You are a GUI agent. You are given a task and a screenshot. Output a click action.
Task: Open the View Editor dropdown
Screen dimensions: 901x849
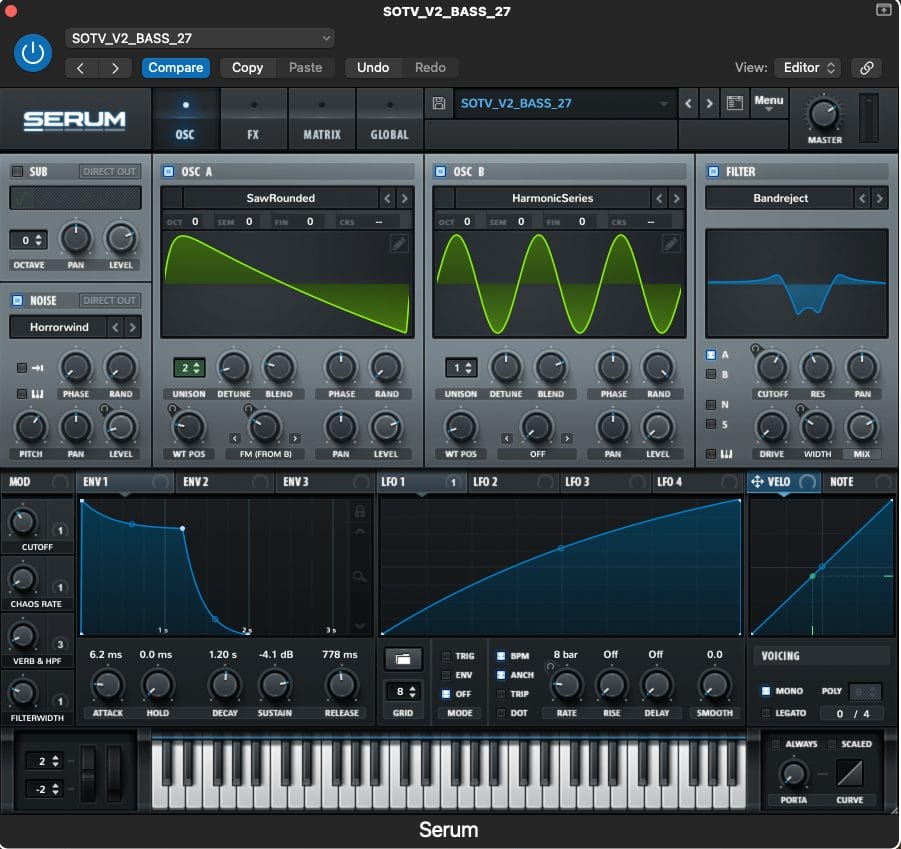pos(808,68)
